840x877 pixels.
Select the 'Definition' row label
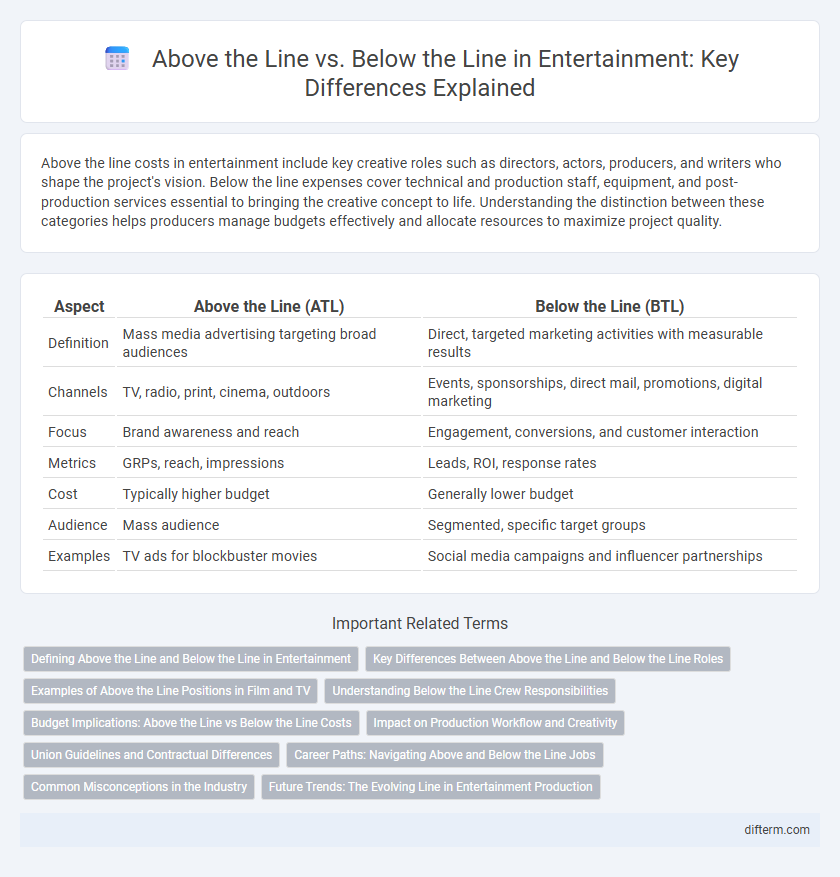click(x=78, y=343)
